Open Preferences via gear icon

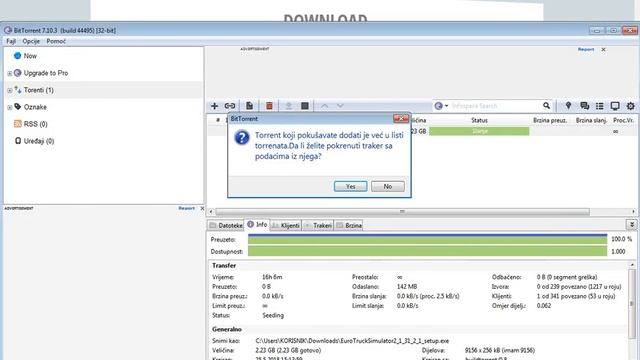(631, 106)
